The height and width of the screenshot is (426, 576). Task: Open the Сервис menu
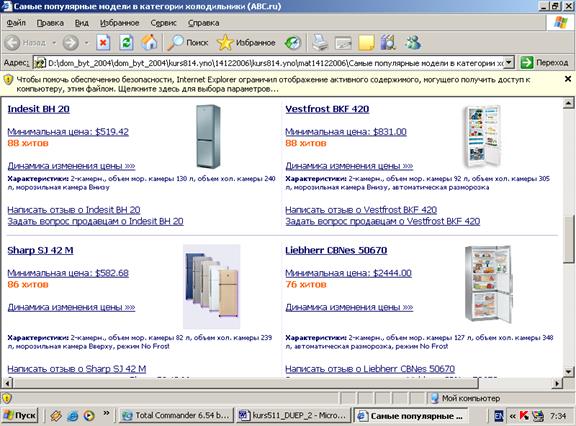tap(163, 23)
